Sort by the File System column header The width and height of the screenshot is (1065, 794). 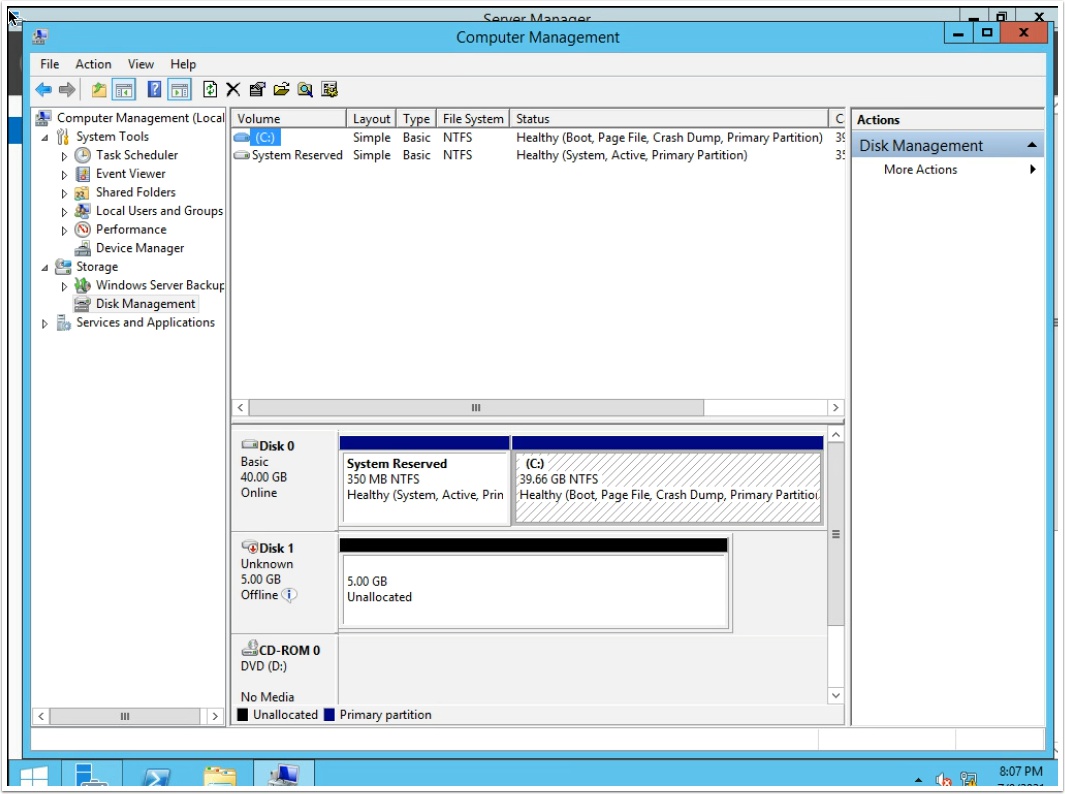tap(473, 119)
